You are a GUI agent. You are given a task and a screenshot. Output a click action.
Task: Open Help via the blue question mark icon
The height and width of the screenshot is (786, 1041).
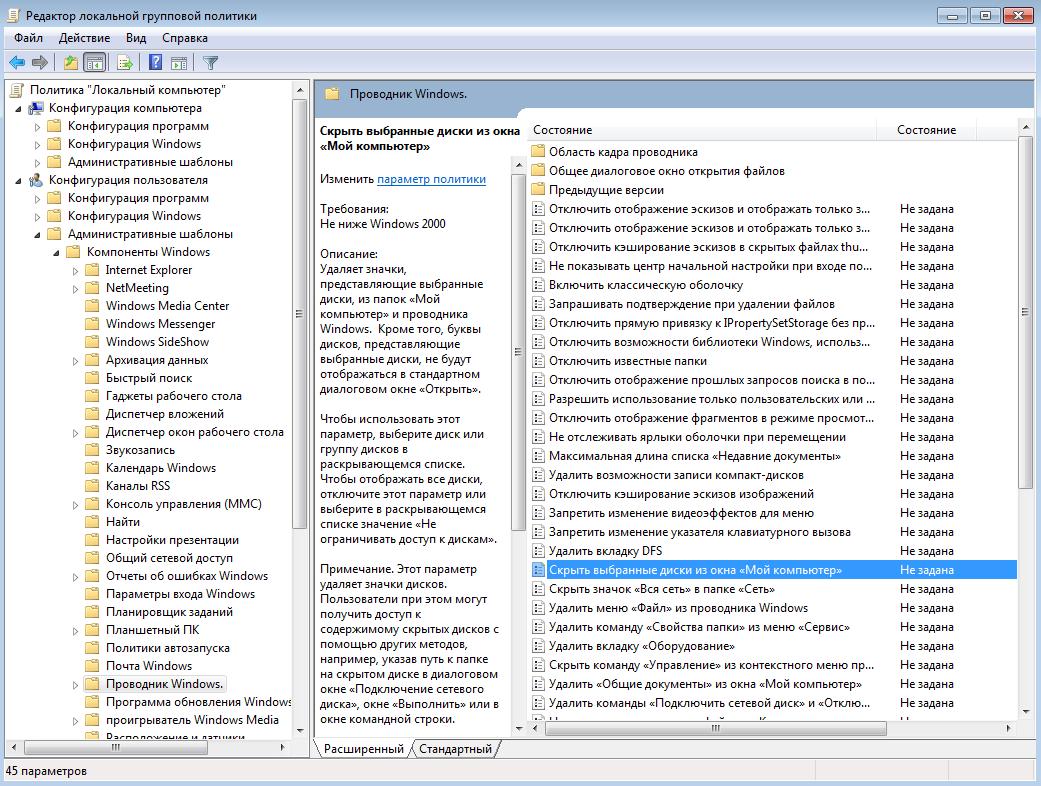tap(155, 63)
